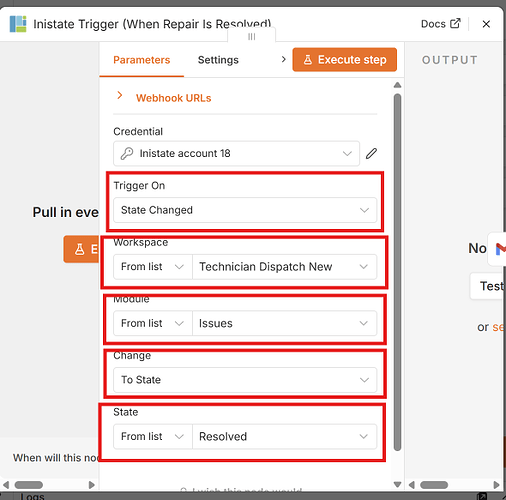Click the OUTPUT panel heading
This screenshot has width=506, height=500.
click(450, 60)
